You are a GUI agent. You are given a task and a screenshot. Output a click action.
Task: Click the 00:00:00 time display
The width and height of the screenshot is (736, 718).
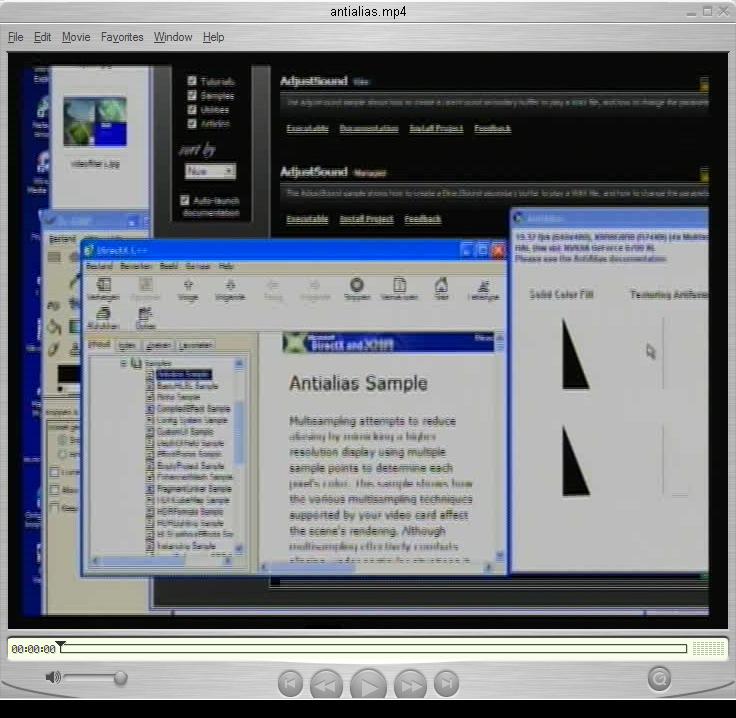pyautogui.click(x=33, y=649)
